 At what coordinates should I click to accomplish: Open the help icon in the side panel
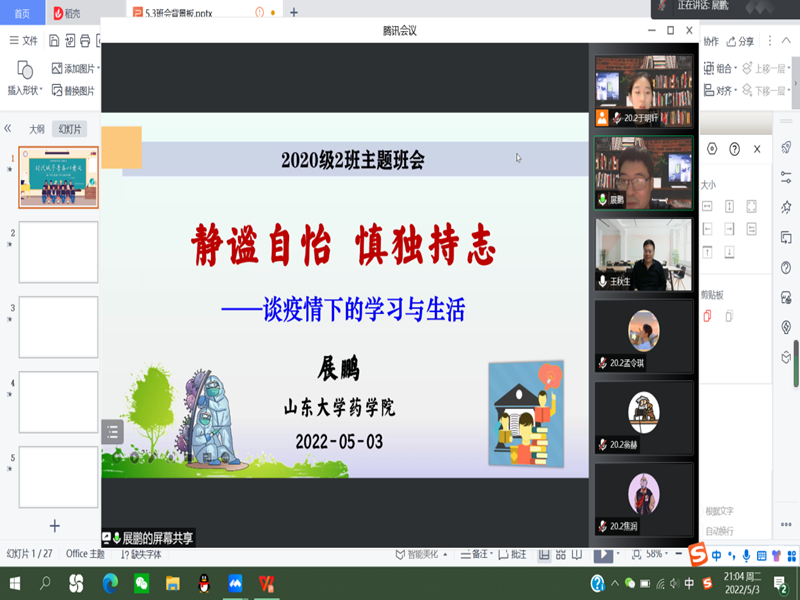click(x=735, y=149)
